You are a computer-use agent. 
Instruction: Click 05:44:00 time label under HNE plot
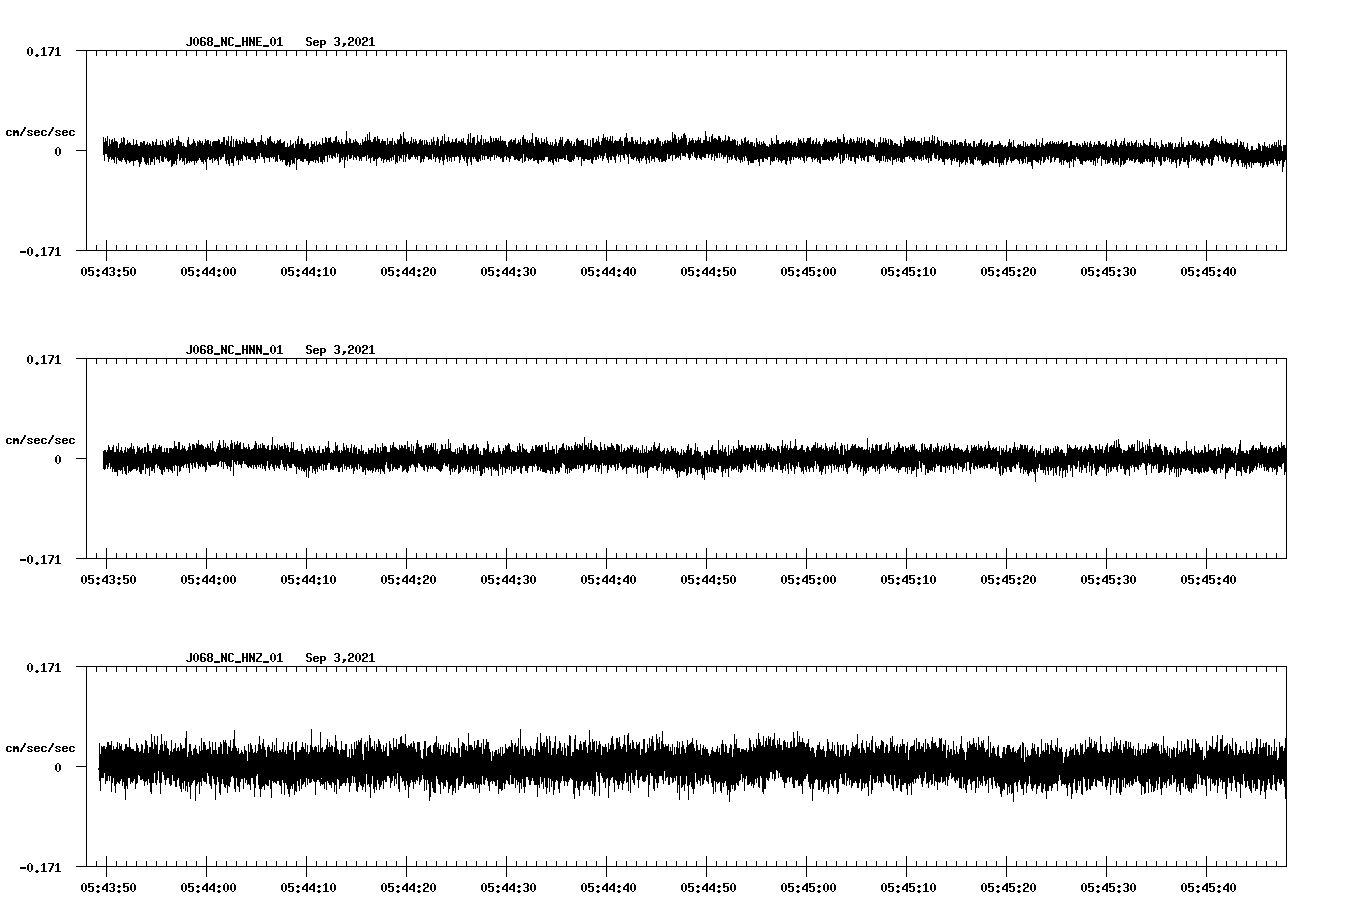point(208,272)
